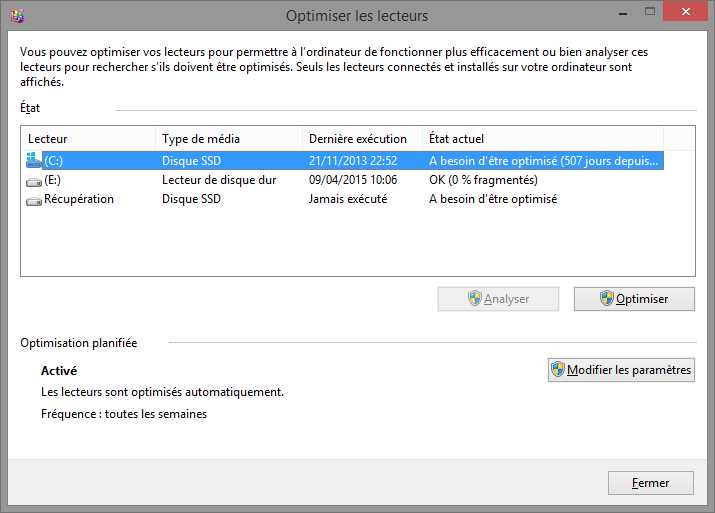Click 'Les lecteurs sont optimisés automatiquement.' text

[x=162, y=392]
